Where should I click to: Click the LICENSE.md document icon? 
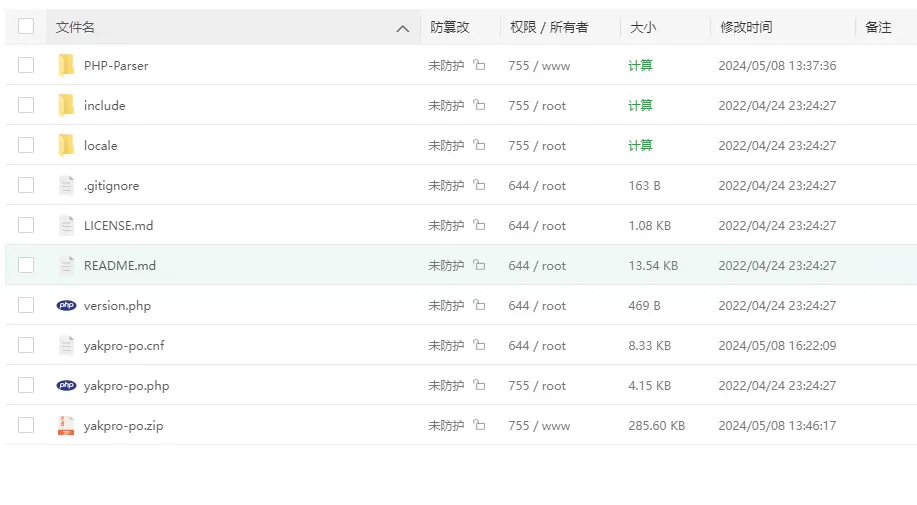click(x=66, y=226)
